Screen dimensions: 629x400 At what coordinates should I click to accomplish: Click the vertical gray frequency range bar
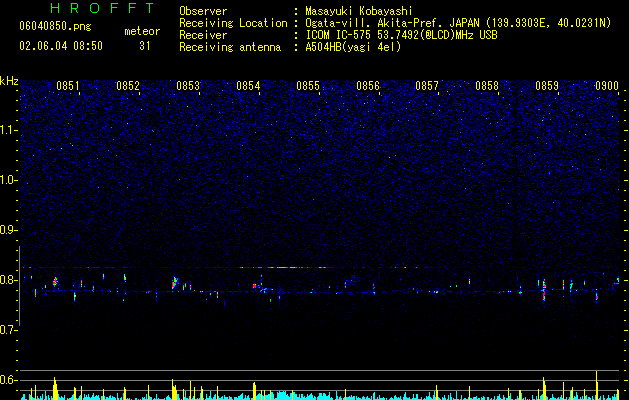(x=19, y=286)
